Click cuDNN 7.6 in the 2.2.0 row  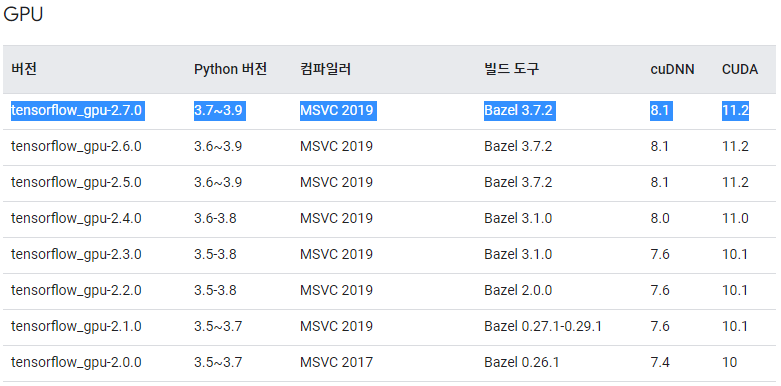(x=660, y=290)
